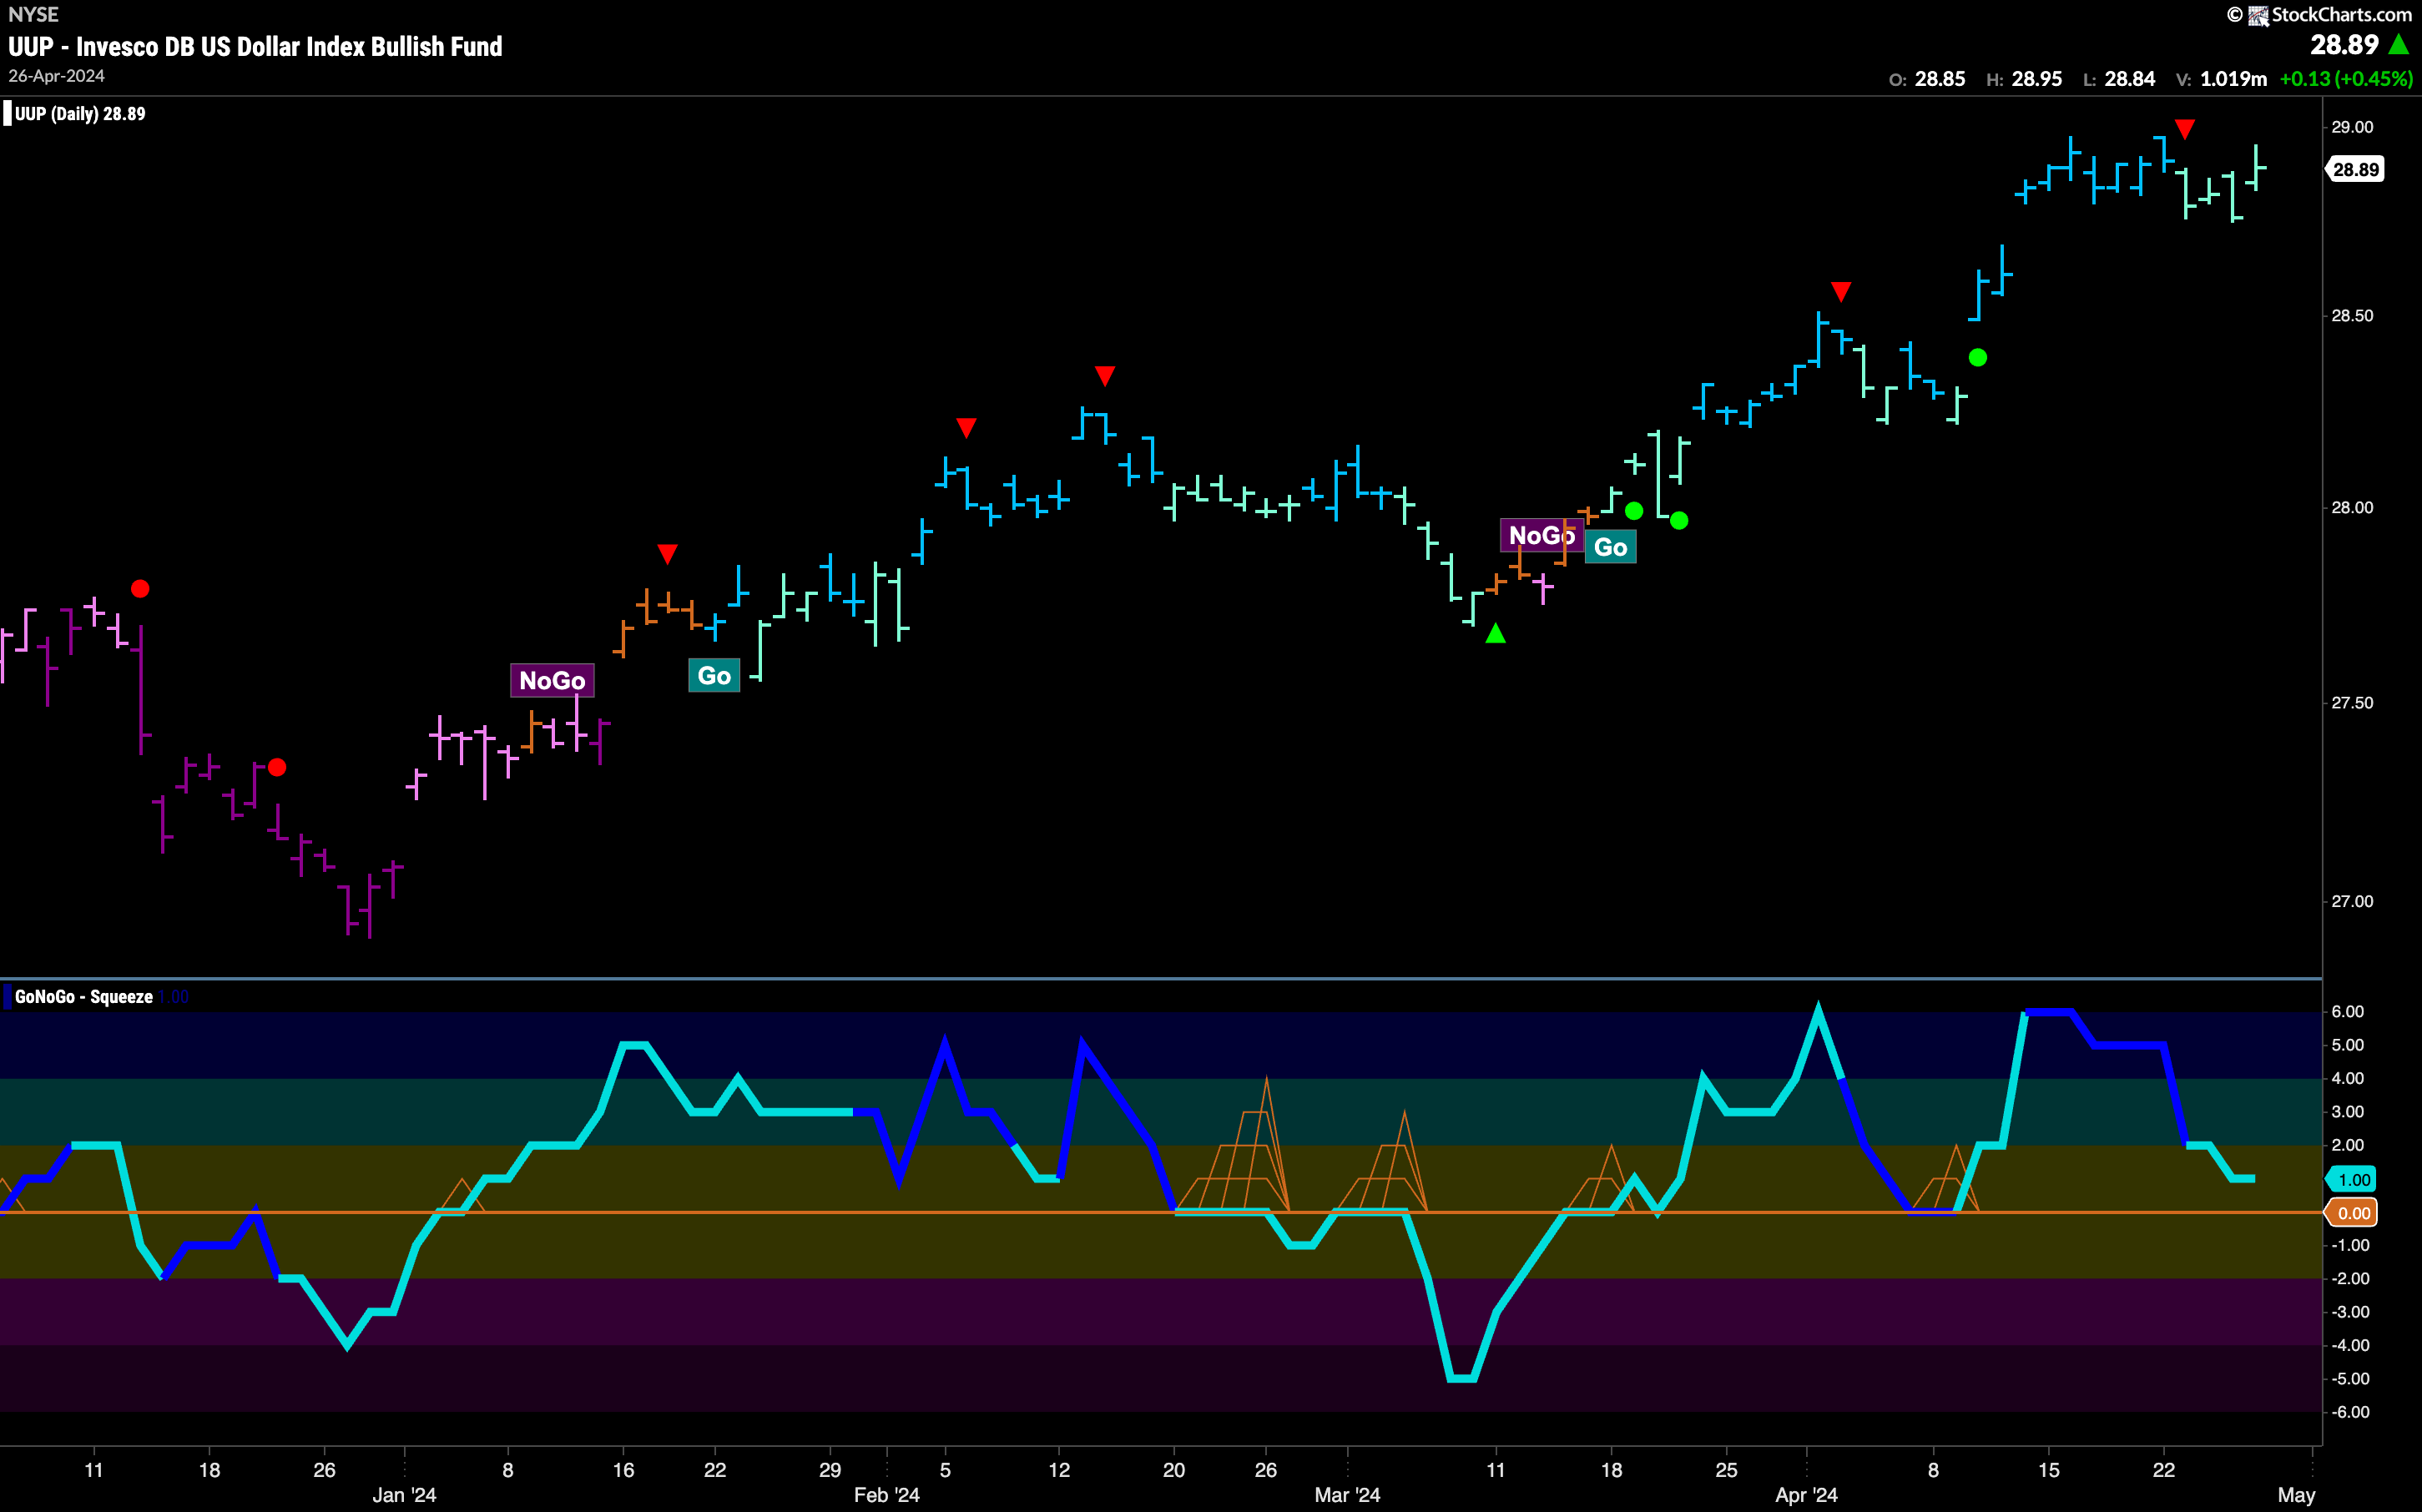Click the 27.50 price axis label
Screen dimensions: 2422x1512
2352,703
